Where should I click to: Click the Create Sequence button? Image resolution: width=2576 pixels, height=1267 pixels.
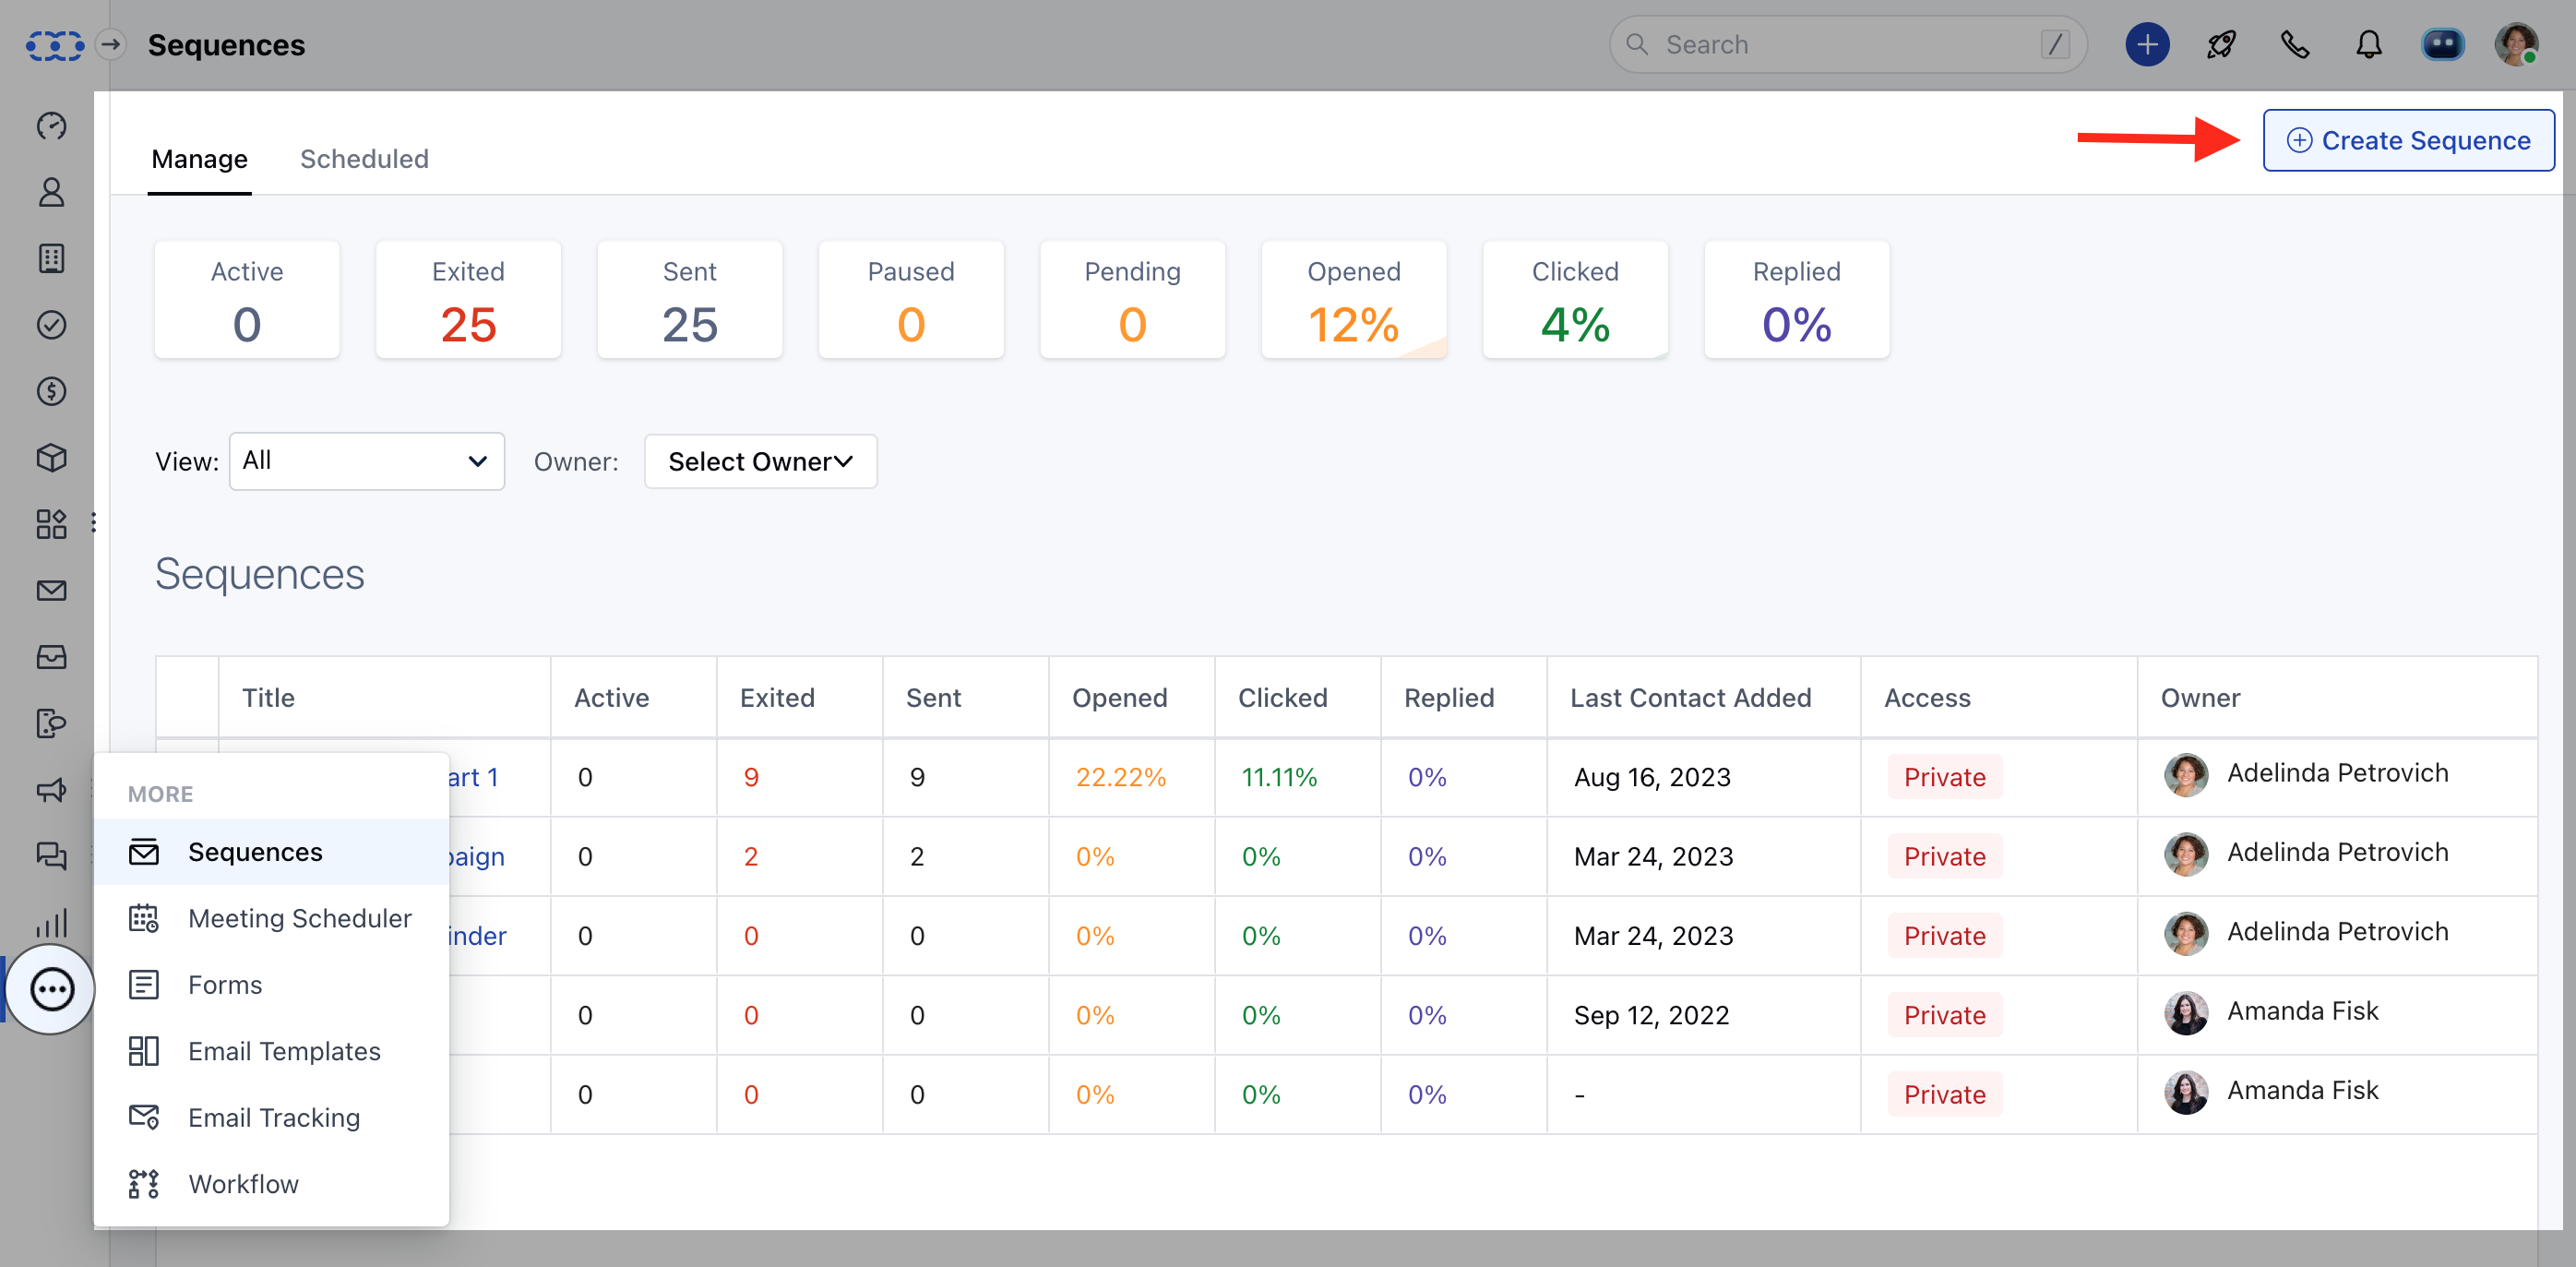click(2408, 140)
